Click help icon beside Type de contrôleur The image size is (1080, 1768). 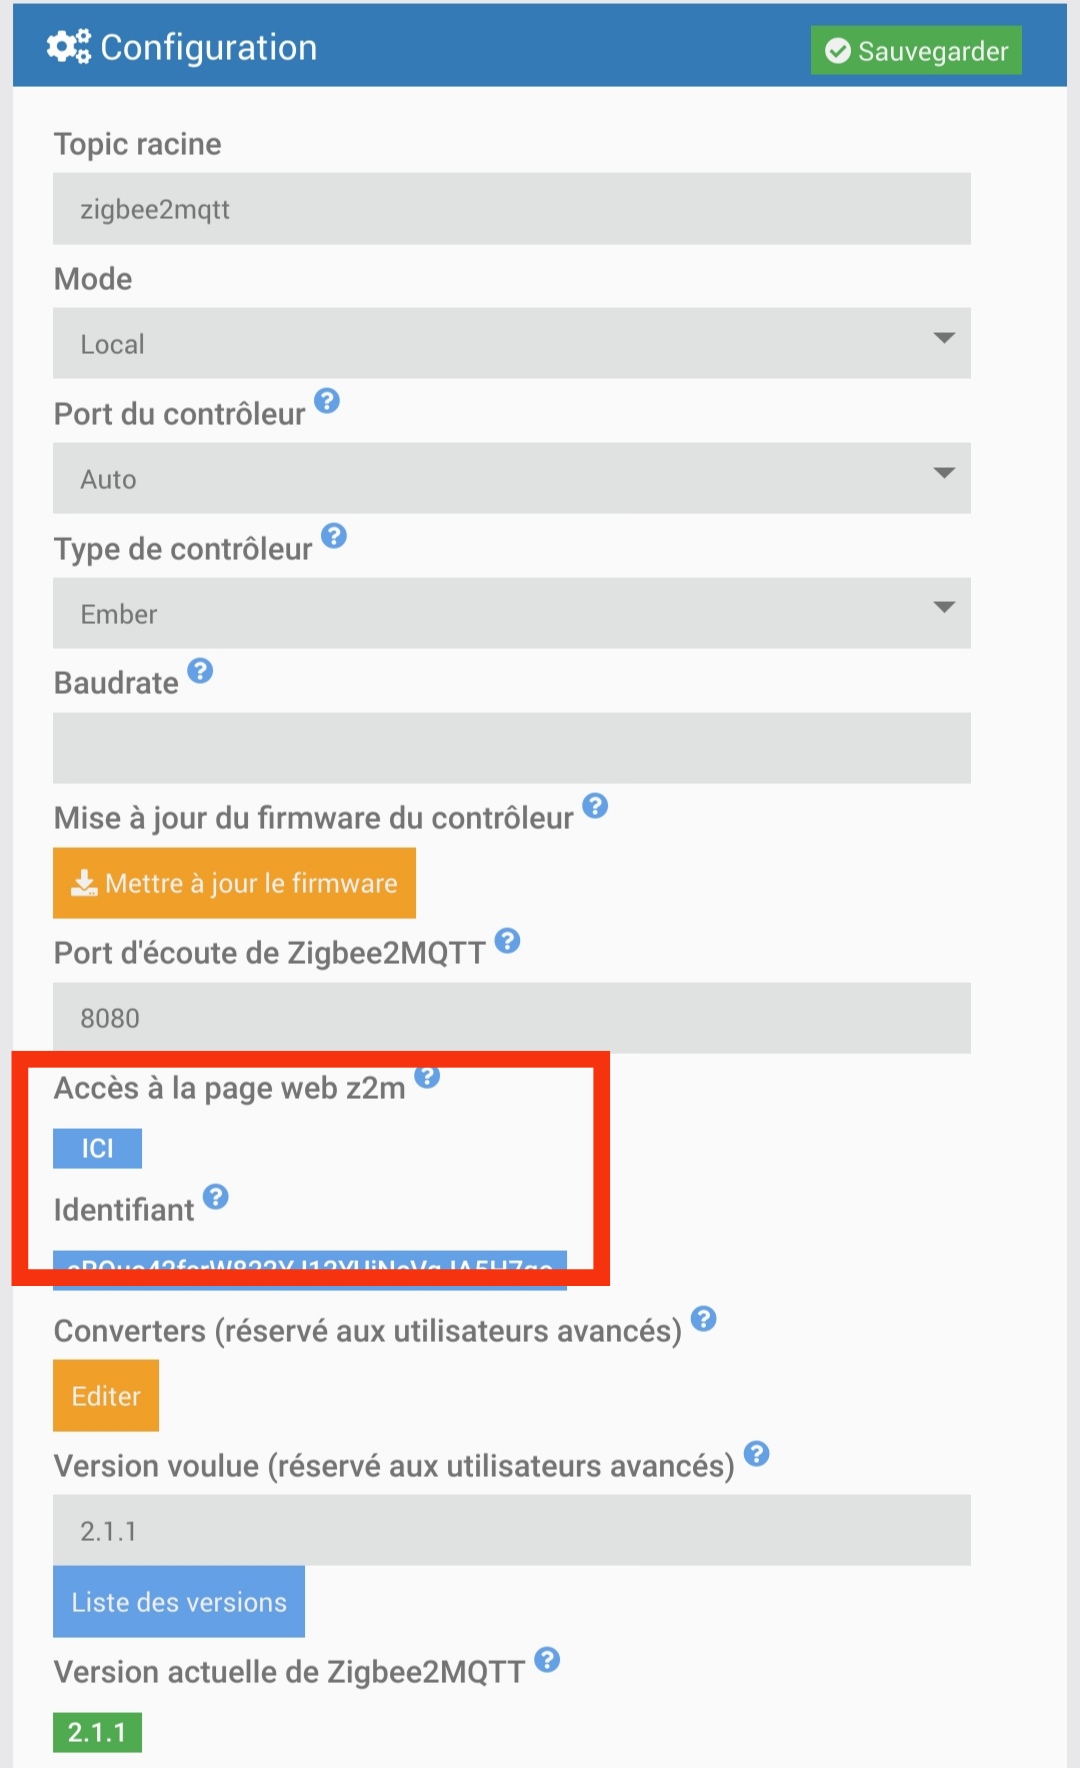(x=334, y=536)
